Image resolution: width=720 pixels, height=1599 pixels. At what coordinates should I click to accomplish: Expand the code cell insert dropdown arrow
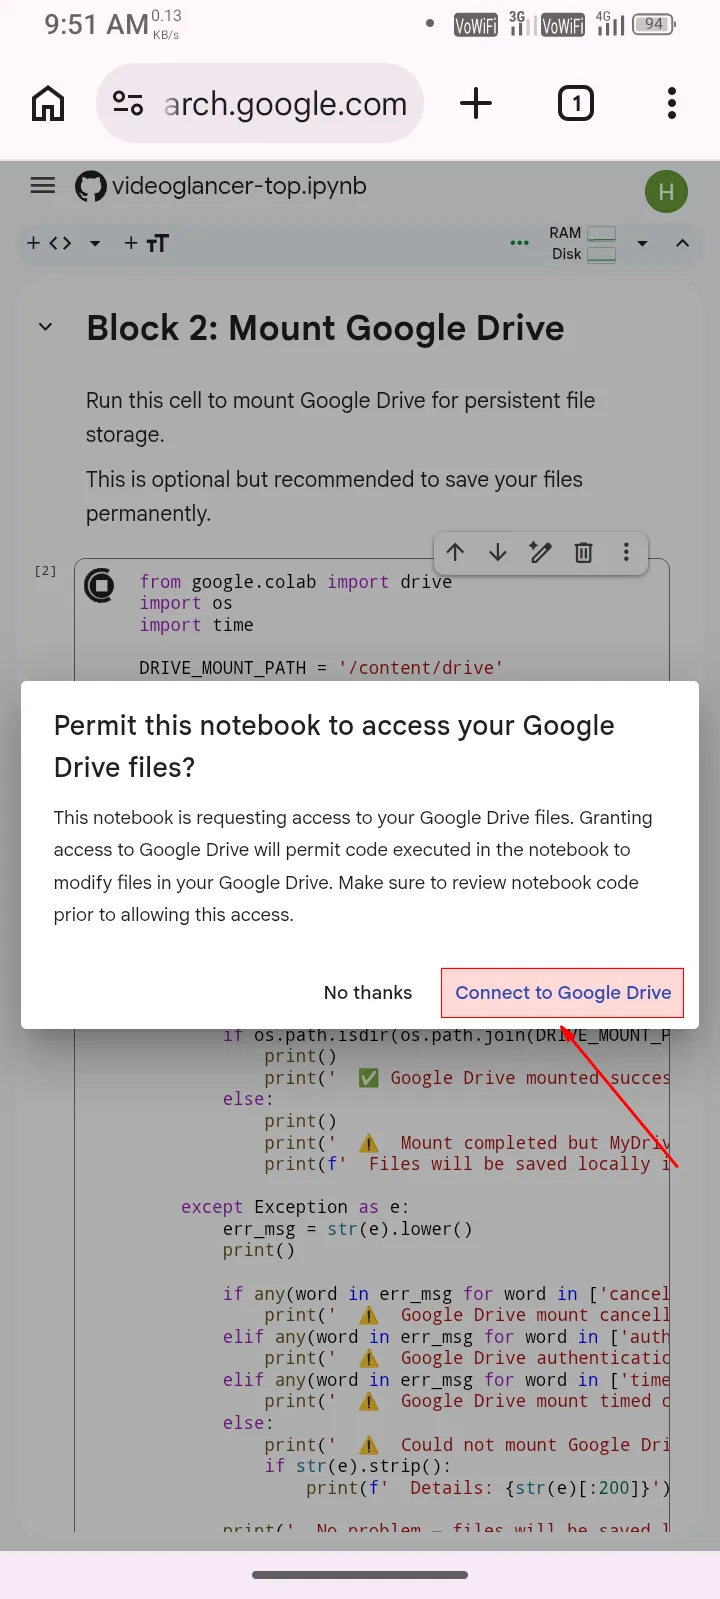95,243
